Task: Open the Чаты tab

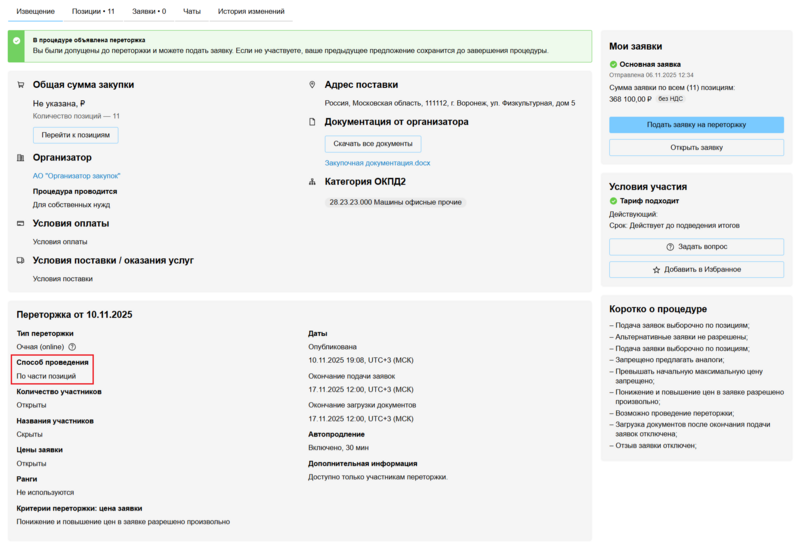Action: coord(192,10)
